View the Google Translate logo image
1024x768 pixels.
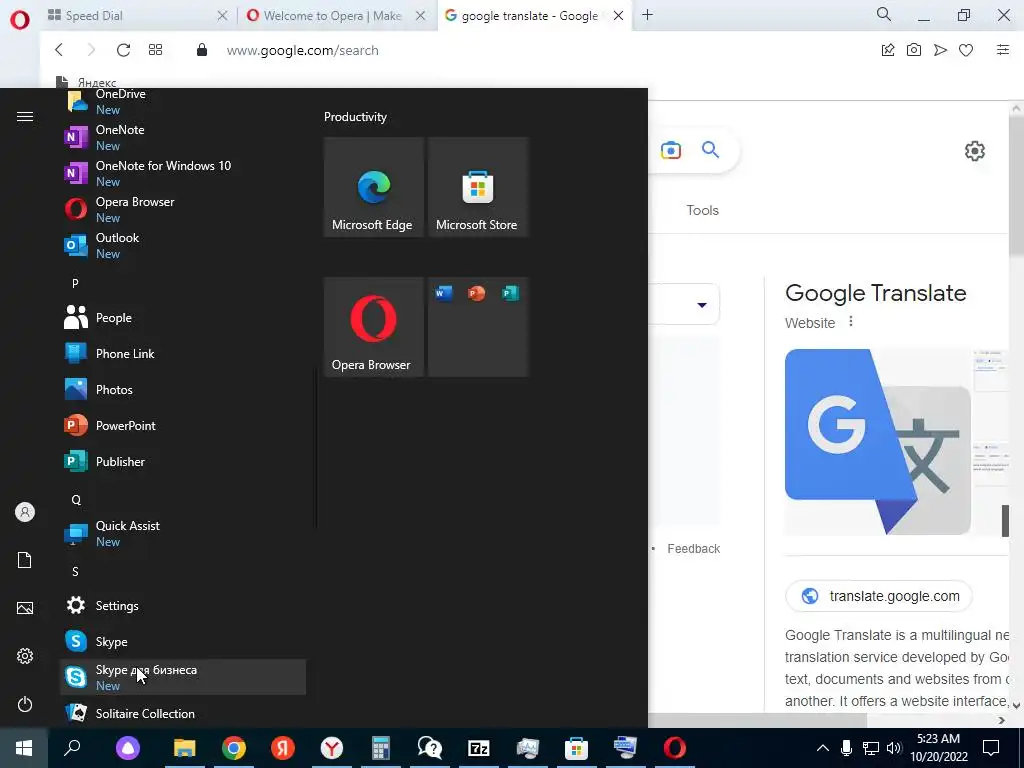(x=878, y=442)
